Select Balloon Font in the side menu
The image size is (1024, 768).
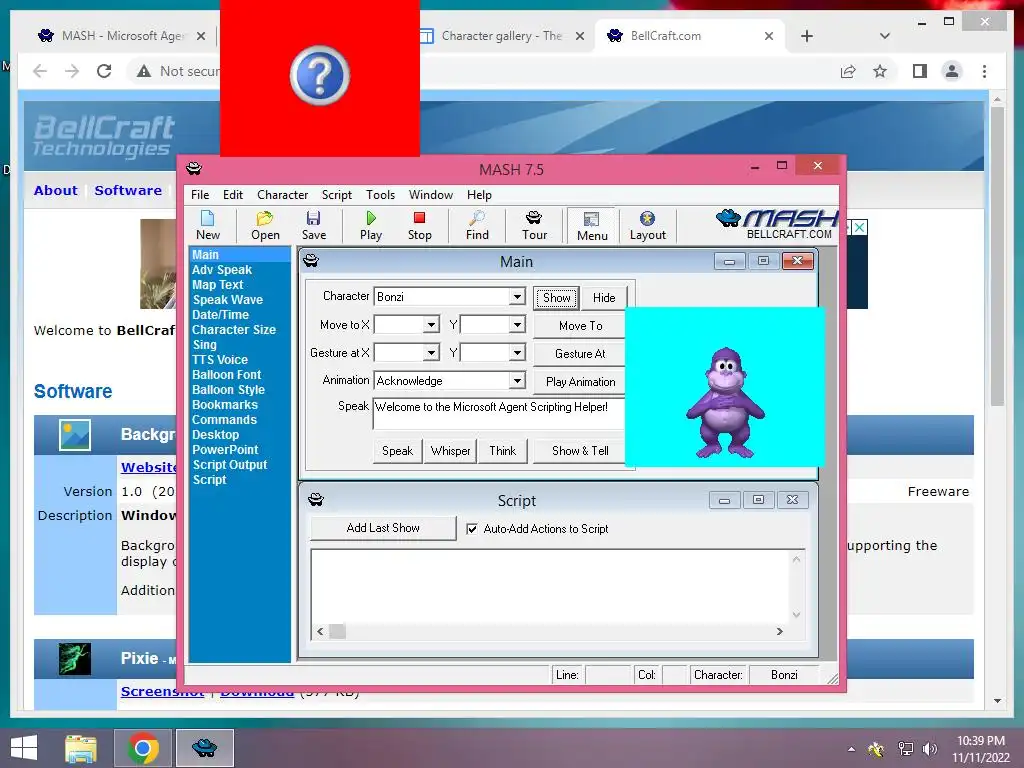(x=227, y=375)
